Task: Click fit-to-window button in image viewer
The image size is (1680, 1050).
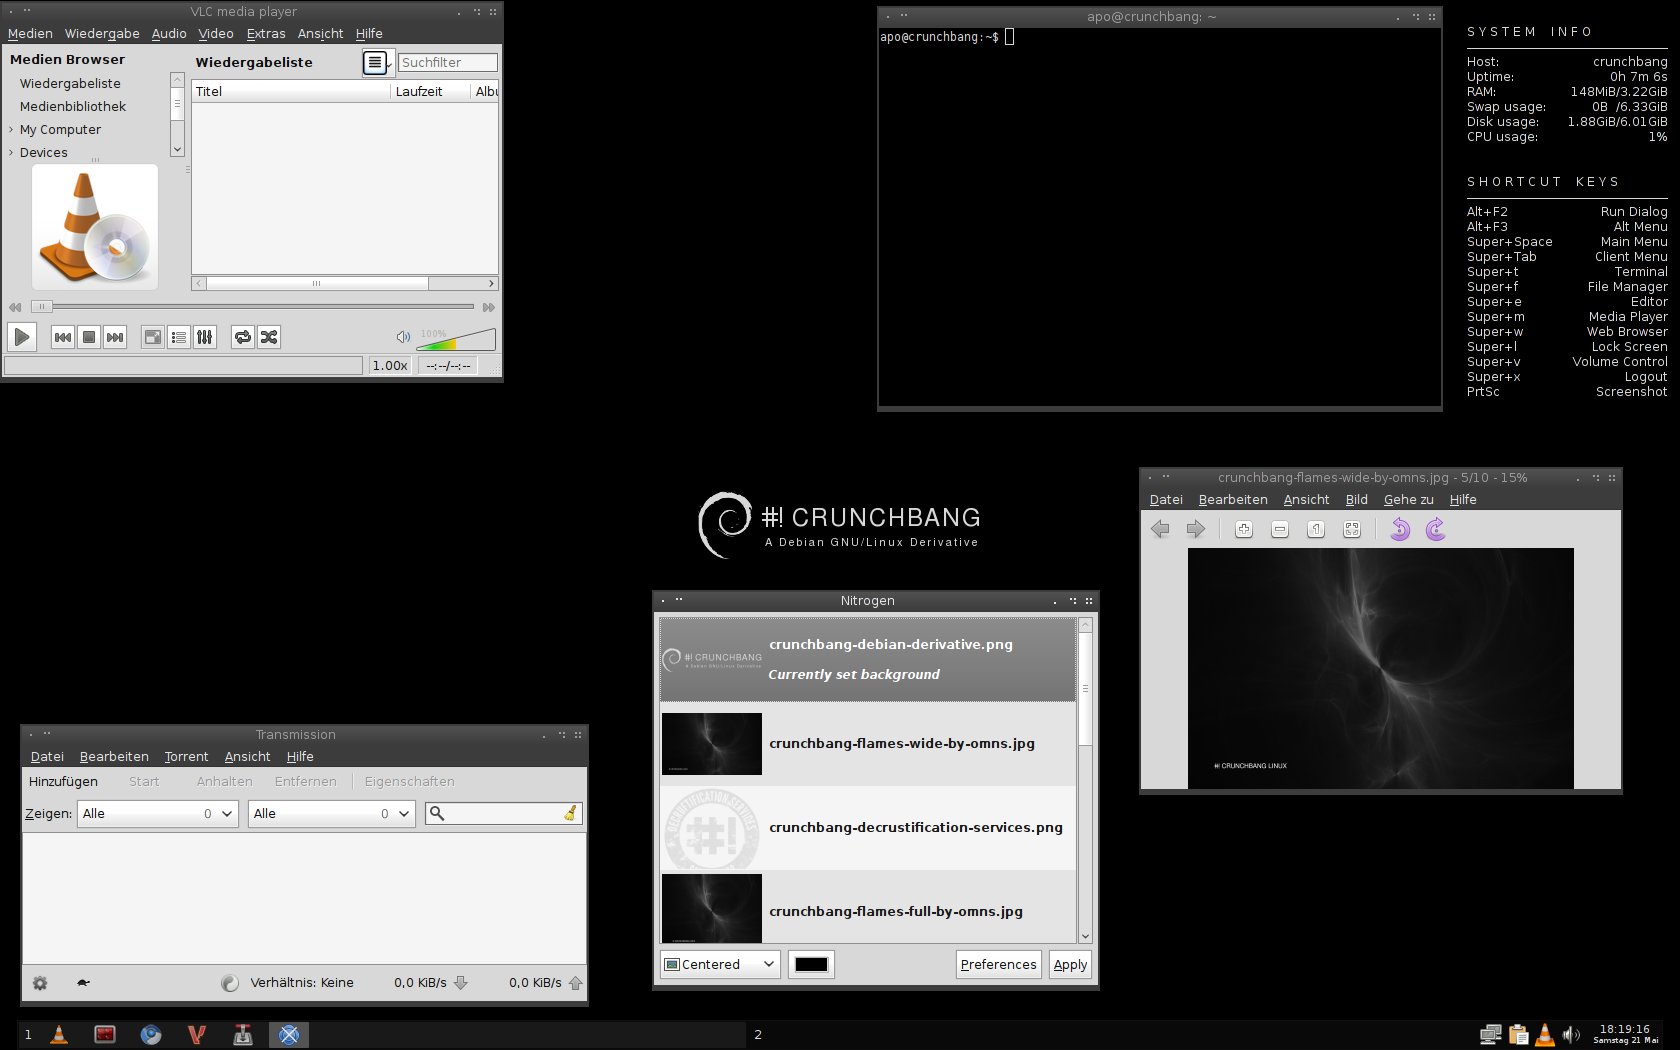Action: [x=1352, y=530]
